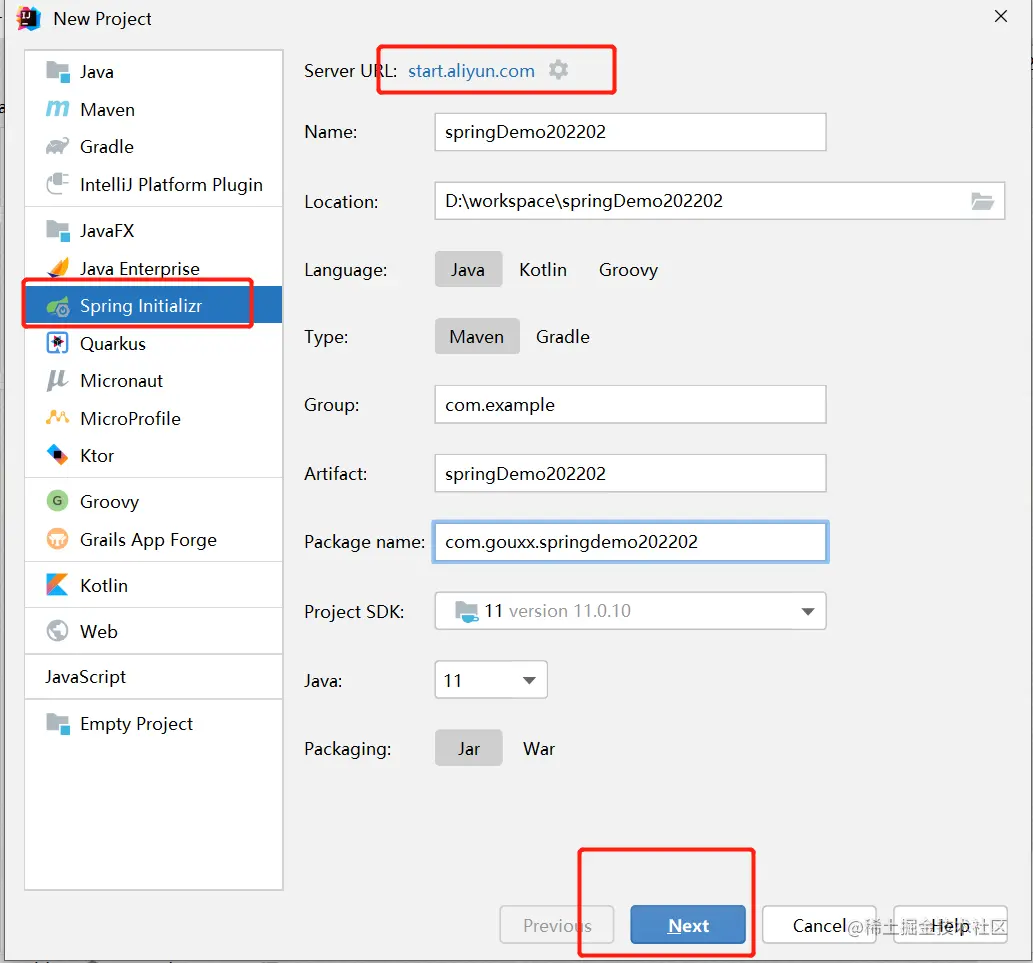
Task: Click the Name input field
Action: click(x=630, y=132)
